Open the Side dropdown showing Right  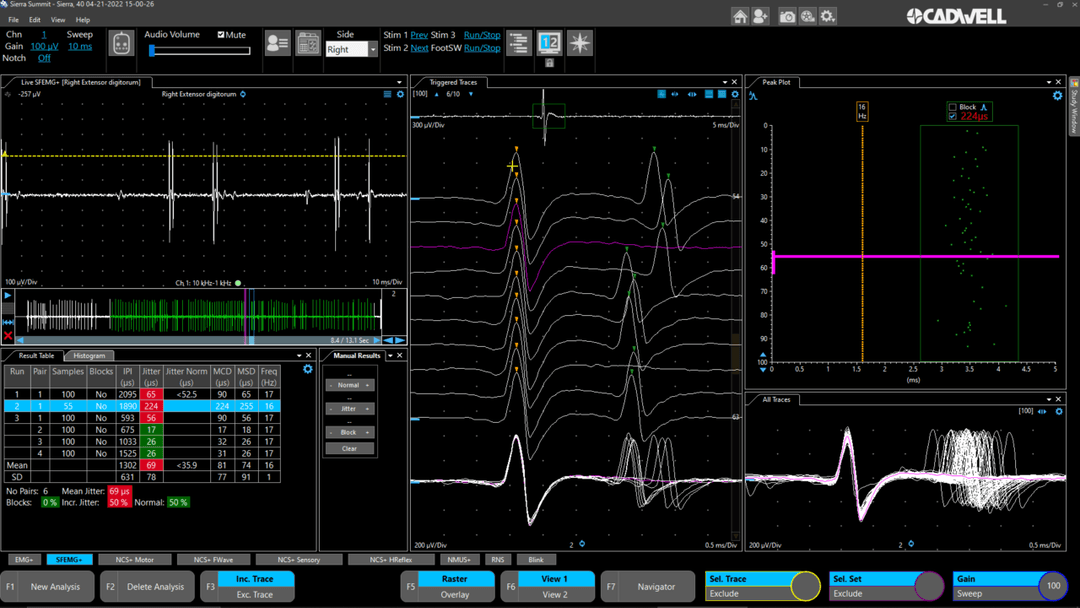(351, 48)
